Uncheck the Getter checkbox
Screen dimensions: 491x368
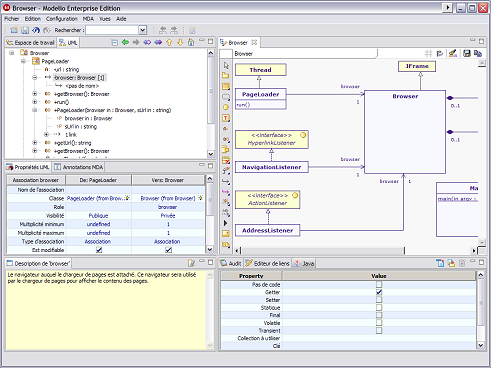(379, 292)
